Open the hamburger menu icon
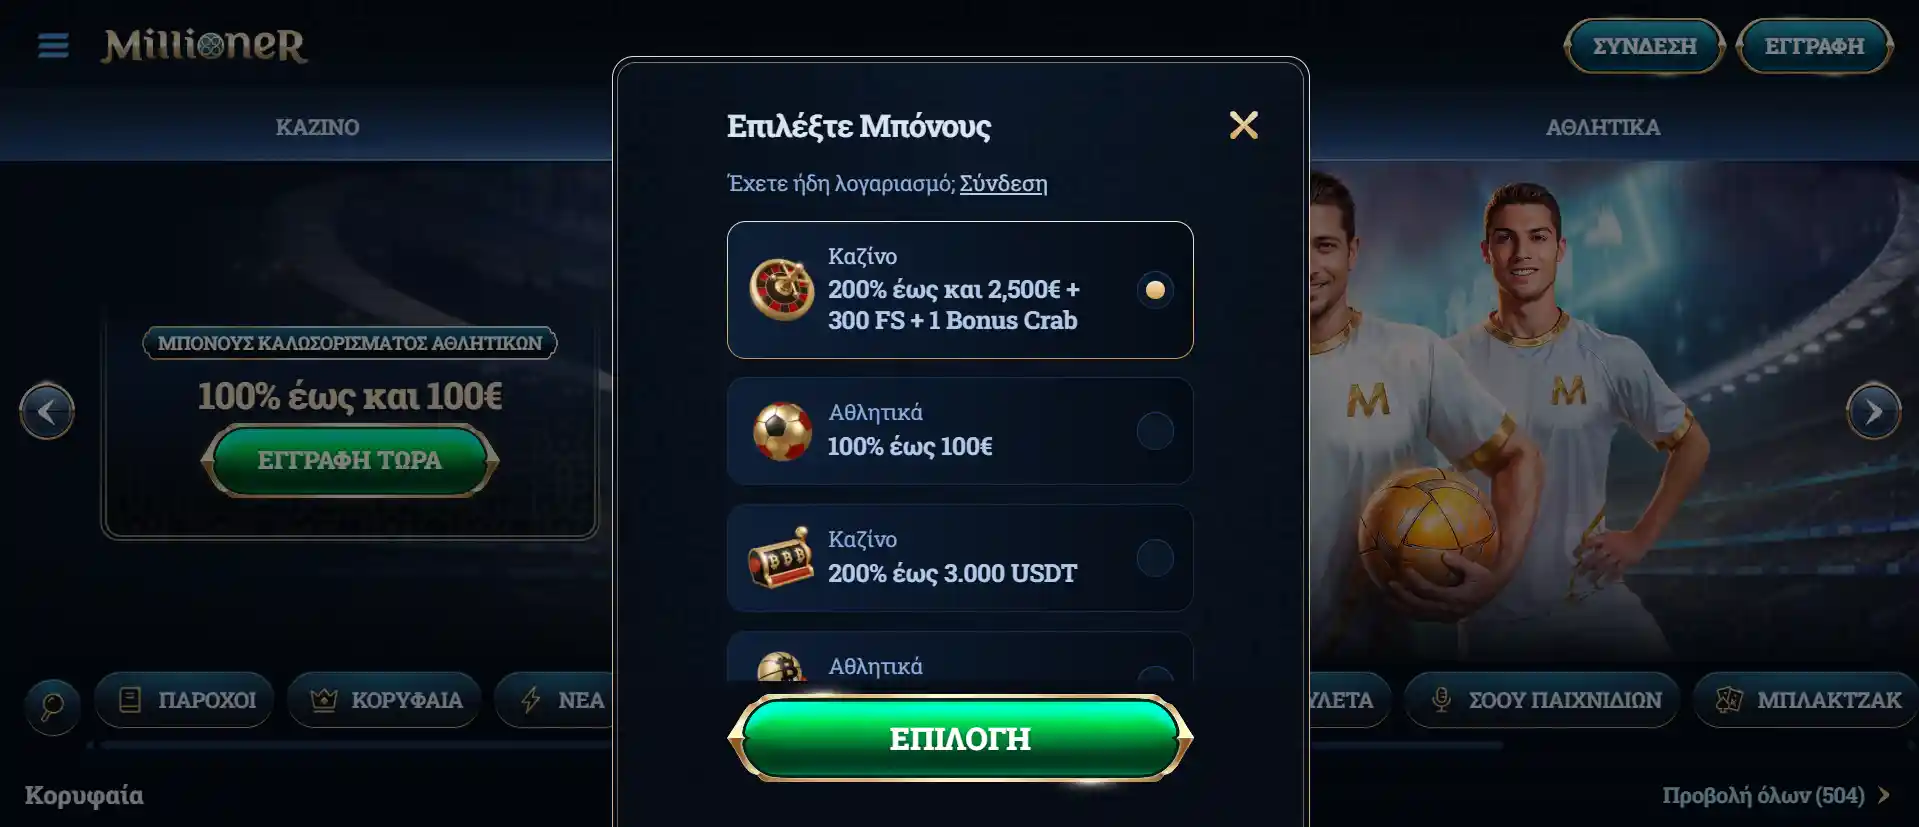The width and height of the screenshot is (1919, 827). coord(53,45)
